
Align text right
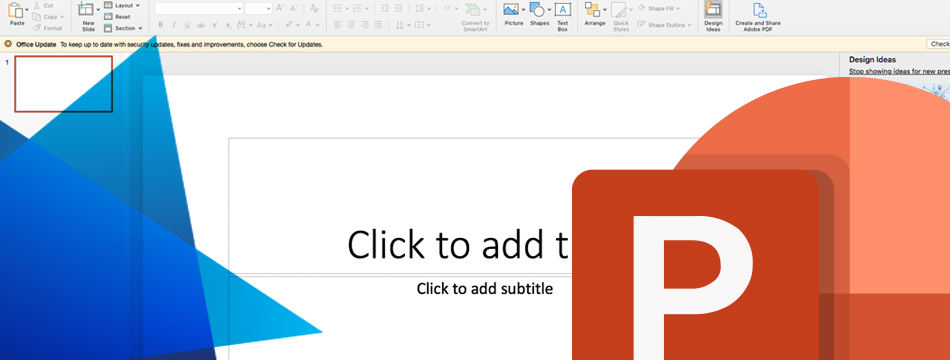[x=365, y=25]
